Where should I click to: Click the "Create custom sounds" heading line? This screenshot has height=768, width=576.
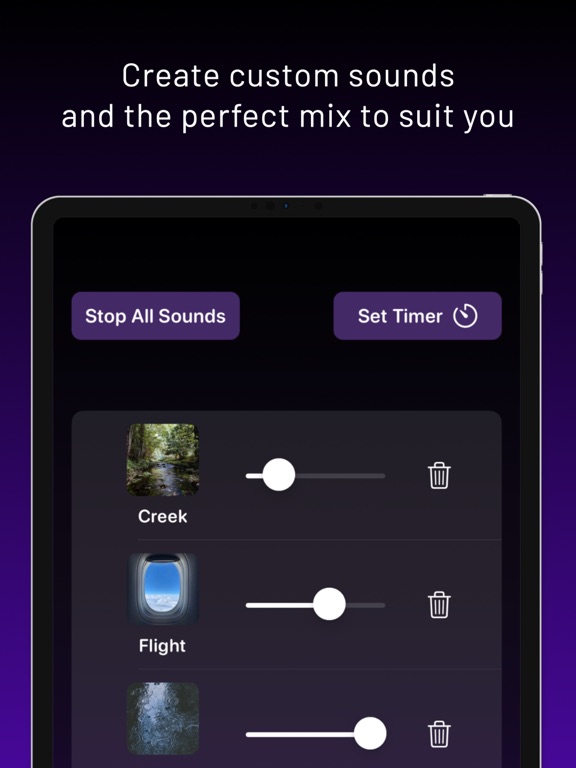[x=288, y=76]
